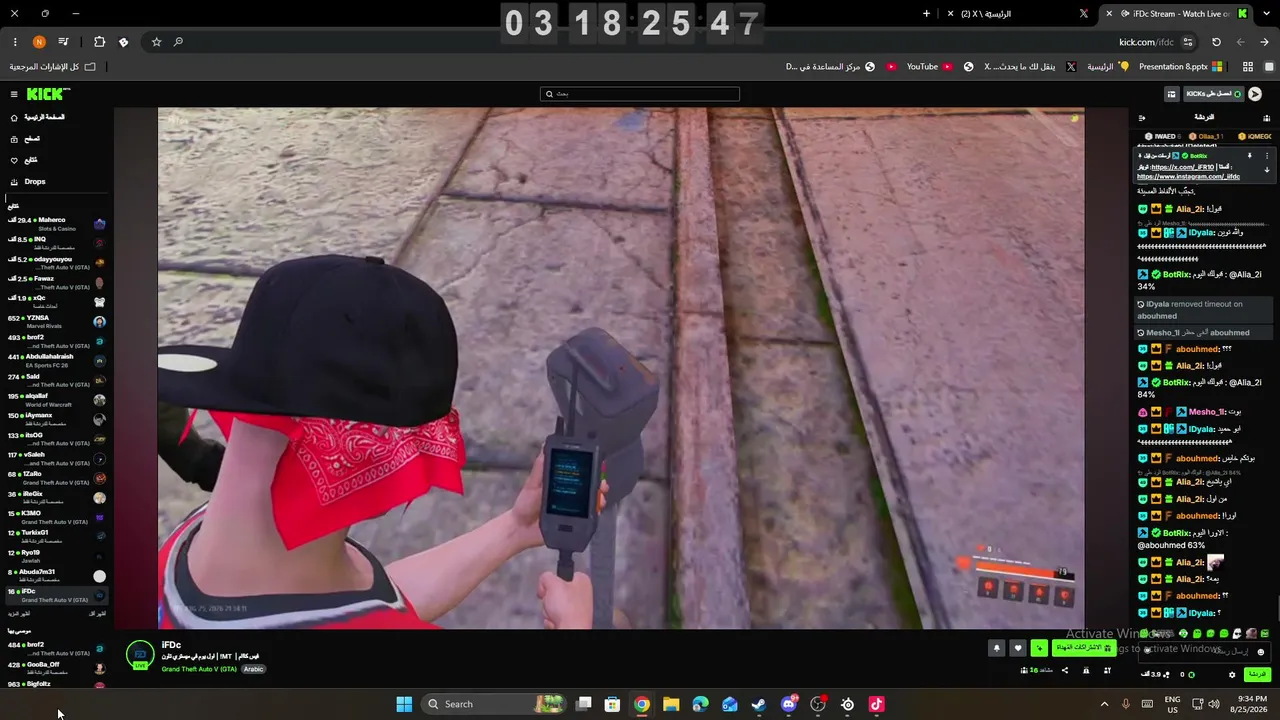Viewport: 1280px width, 720px height.
Task: Click the green gift subscriptions button
Action: [x=1083, y=648]
